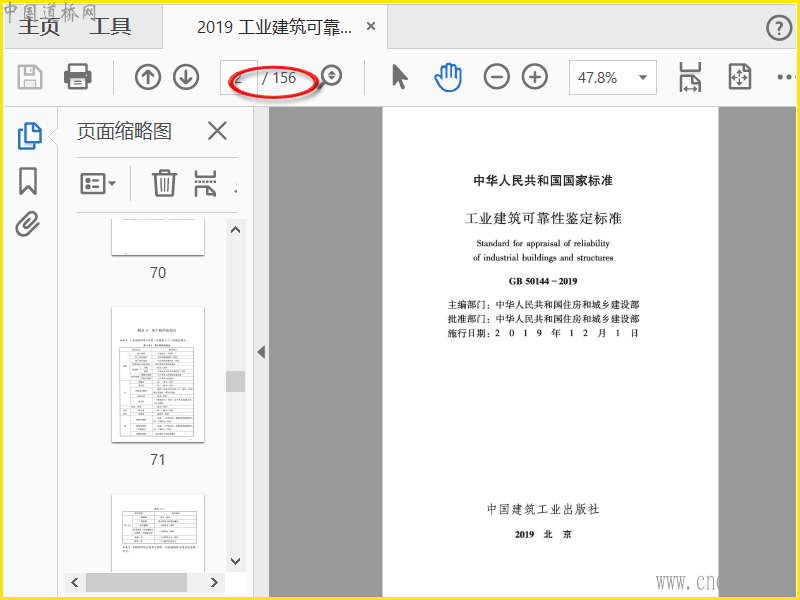Zoom in using plus circle icon
The height and width of the screenshot is (600, 800).
(x=535, y=77)
